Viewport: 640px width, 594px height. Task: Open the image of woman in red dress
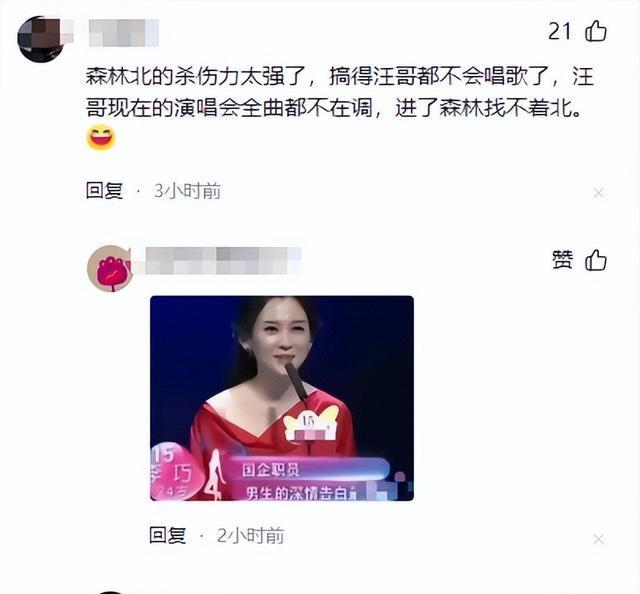(x=282, y=398)
